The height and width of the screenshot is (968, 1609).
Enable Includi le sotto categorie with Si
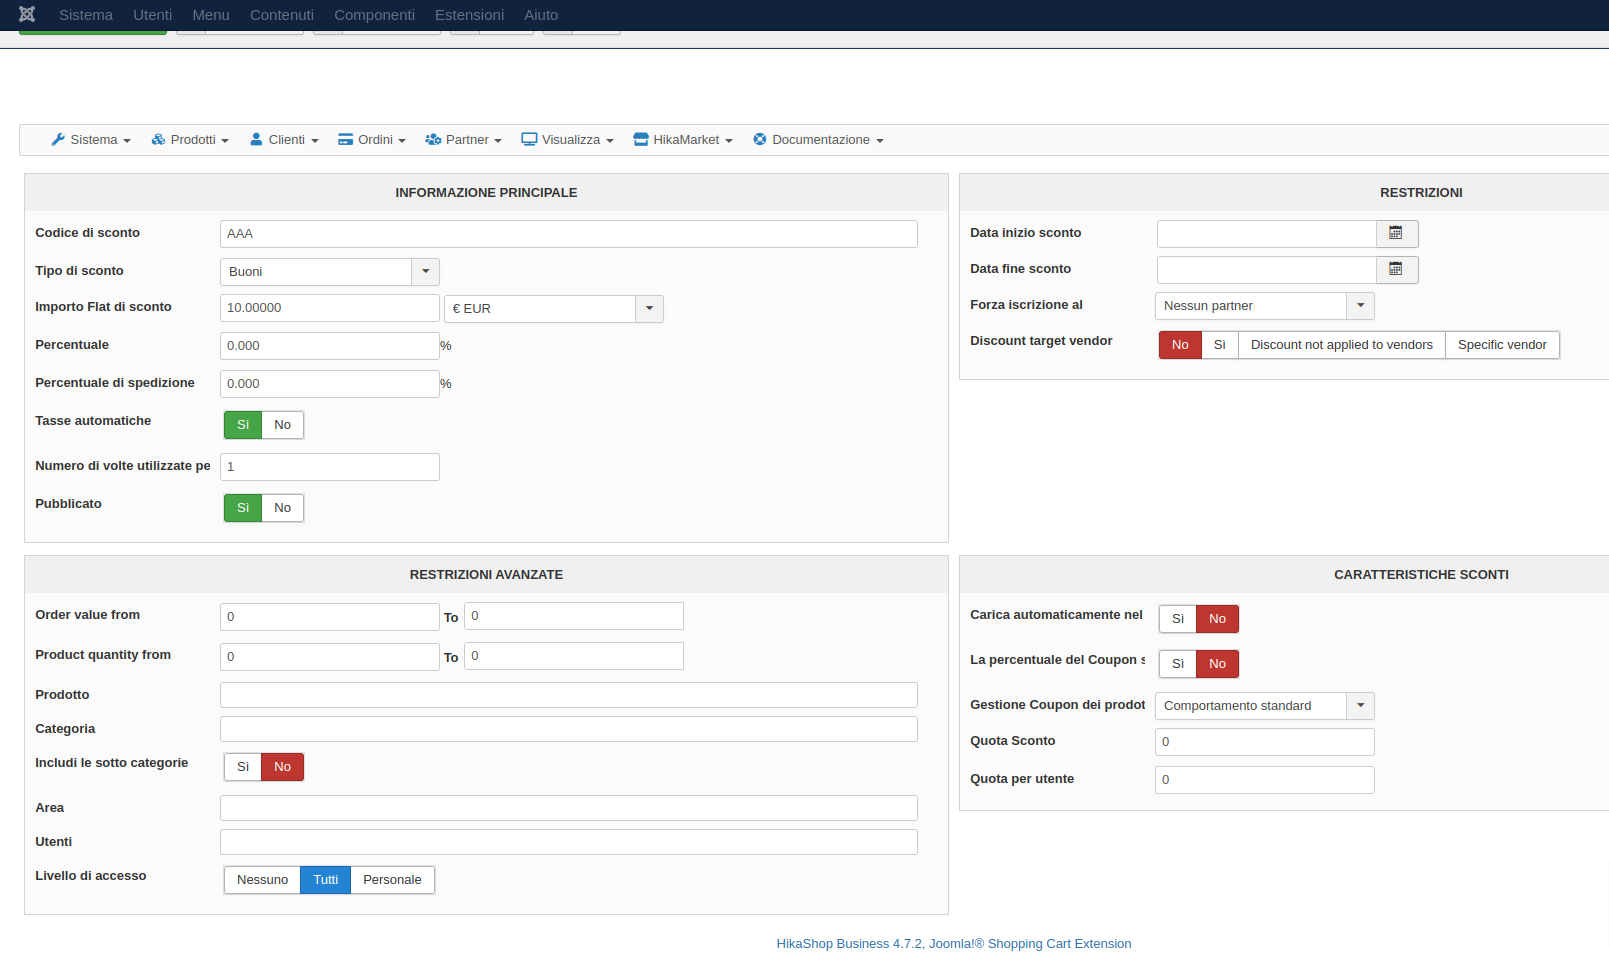(243, 767)
